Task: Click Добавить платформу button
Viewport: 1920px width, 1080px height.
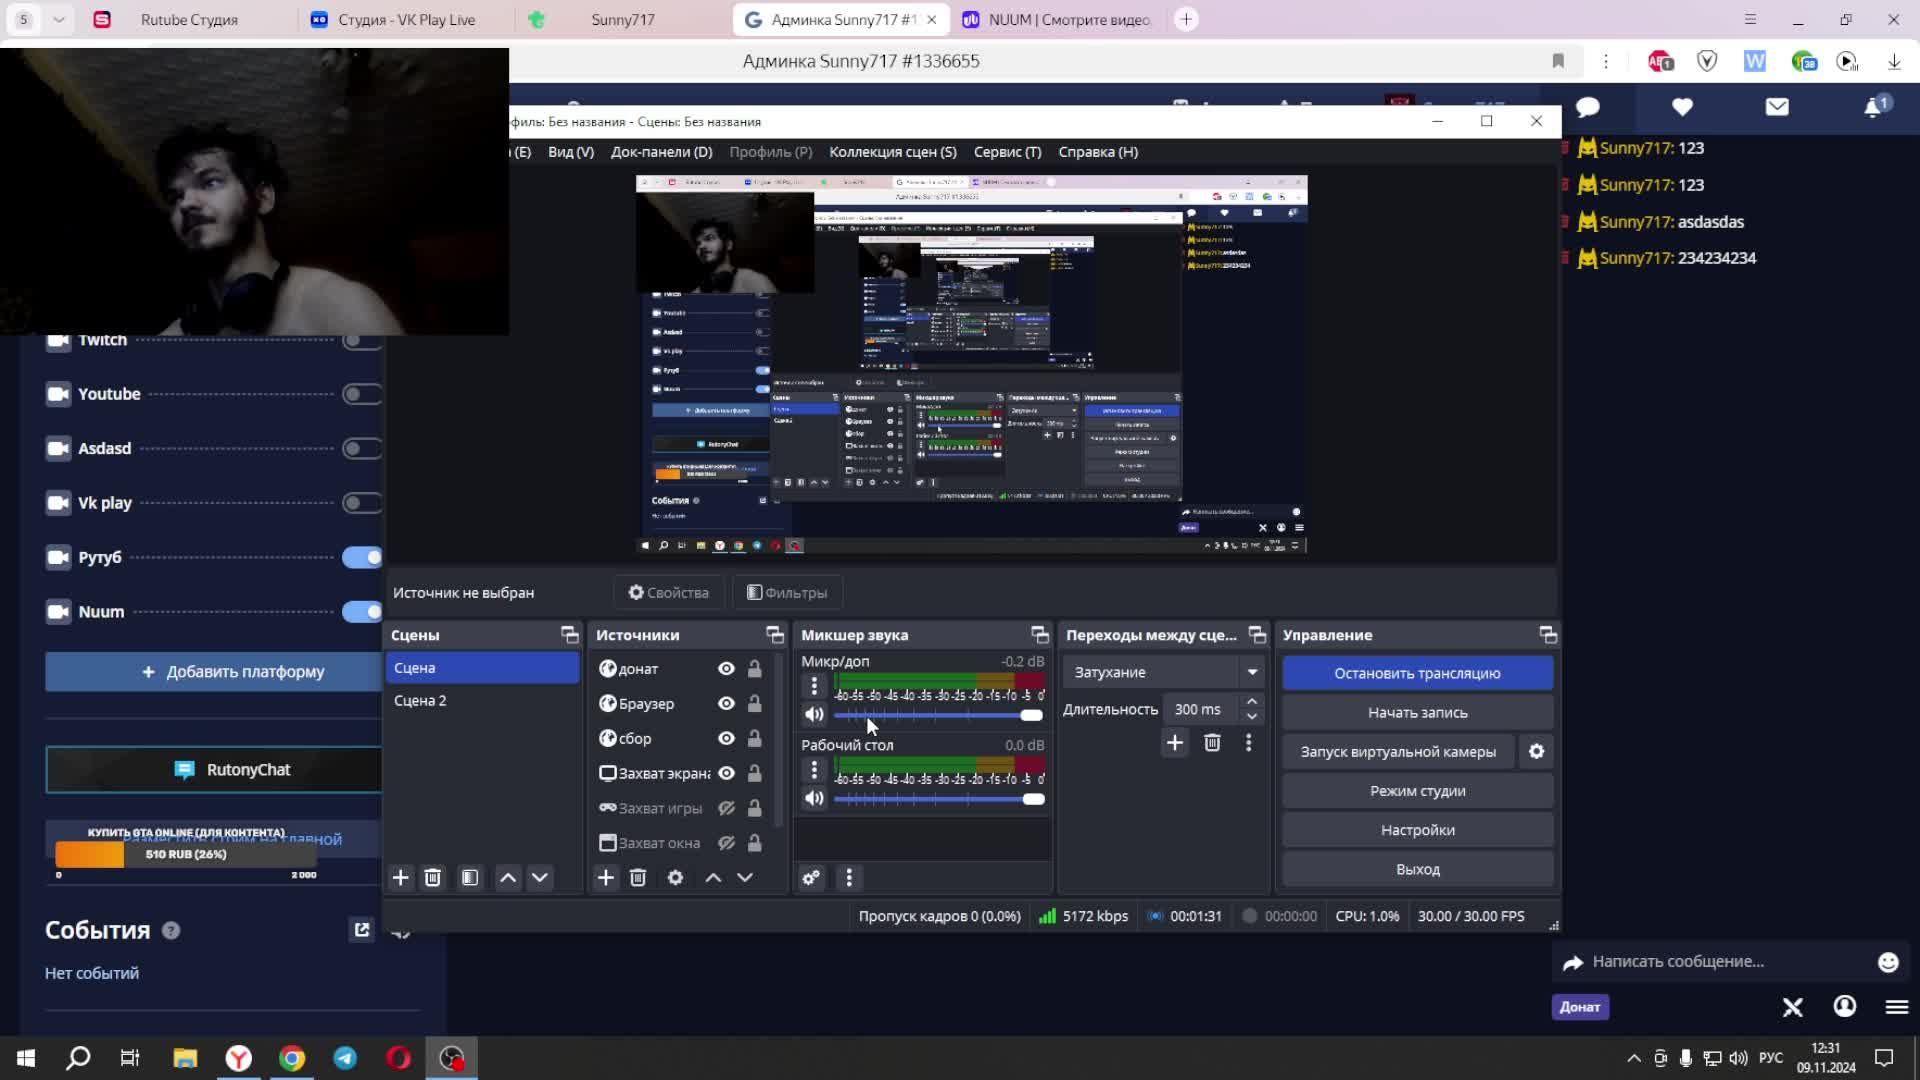Action: pyautogui.click(x=214, y=672)
